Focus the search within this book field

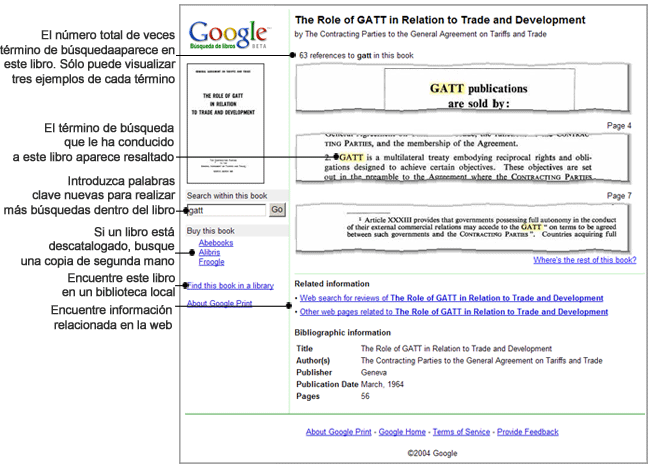tap(226, 210)
